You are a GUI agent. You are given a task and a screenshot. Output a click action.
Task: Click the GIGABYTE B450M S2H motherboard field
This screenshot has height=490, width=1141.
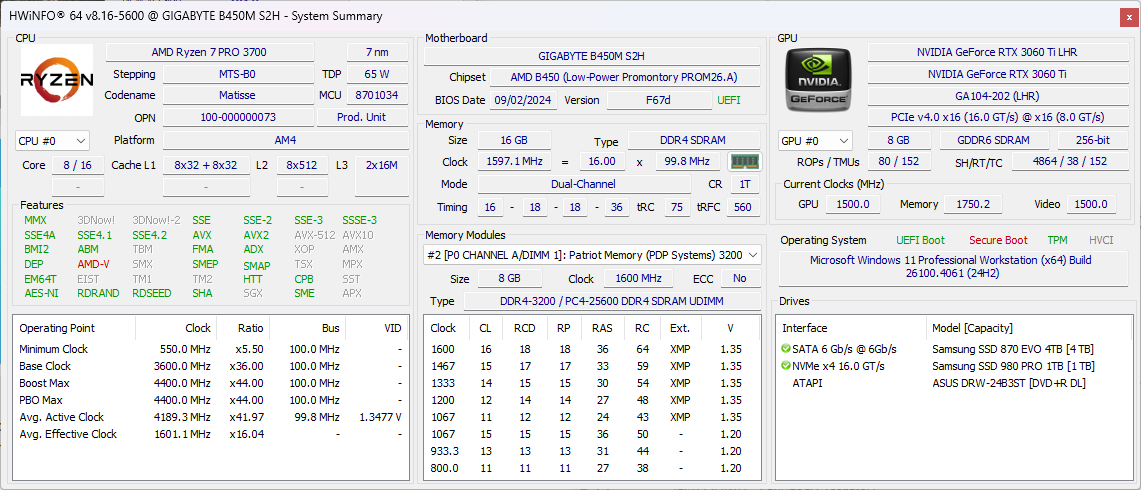(x=592, y=56)
